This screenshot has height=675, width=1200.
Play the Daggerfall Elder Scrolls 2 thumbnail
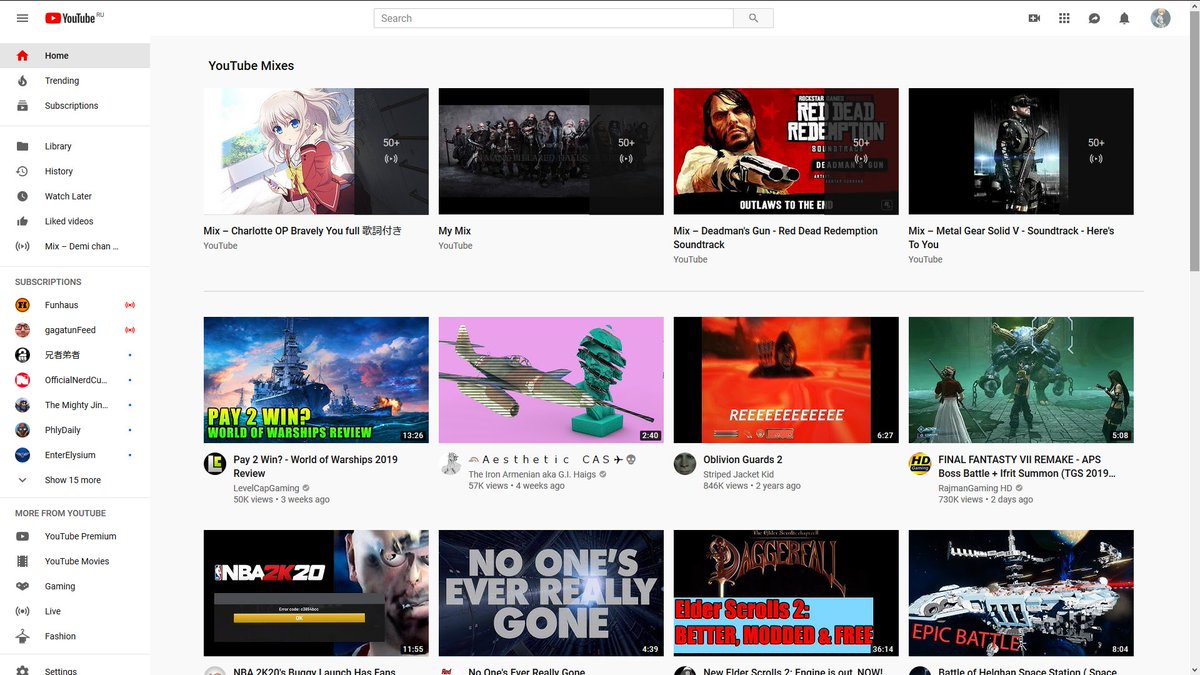coord(786,593)
